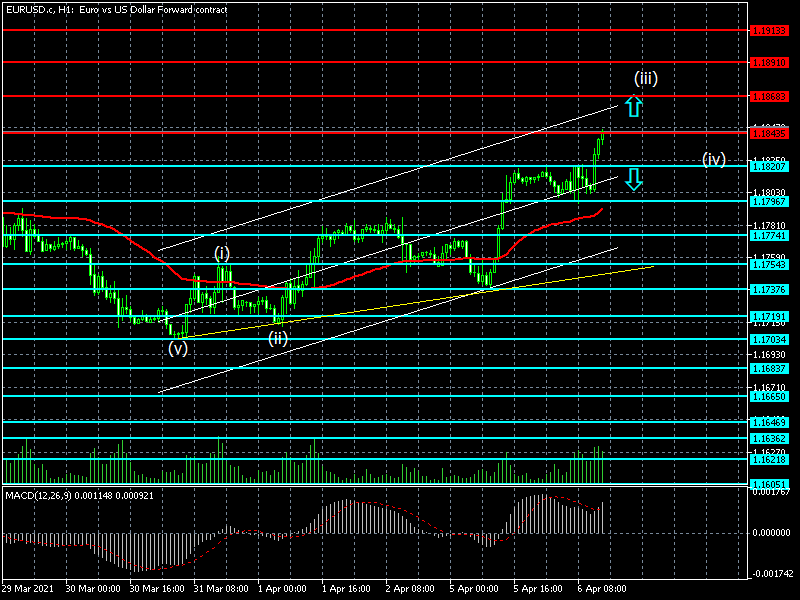
Task: Click the 29 Mar 2021 time label
Action: (x=28, y=588)
